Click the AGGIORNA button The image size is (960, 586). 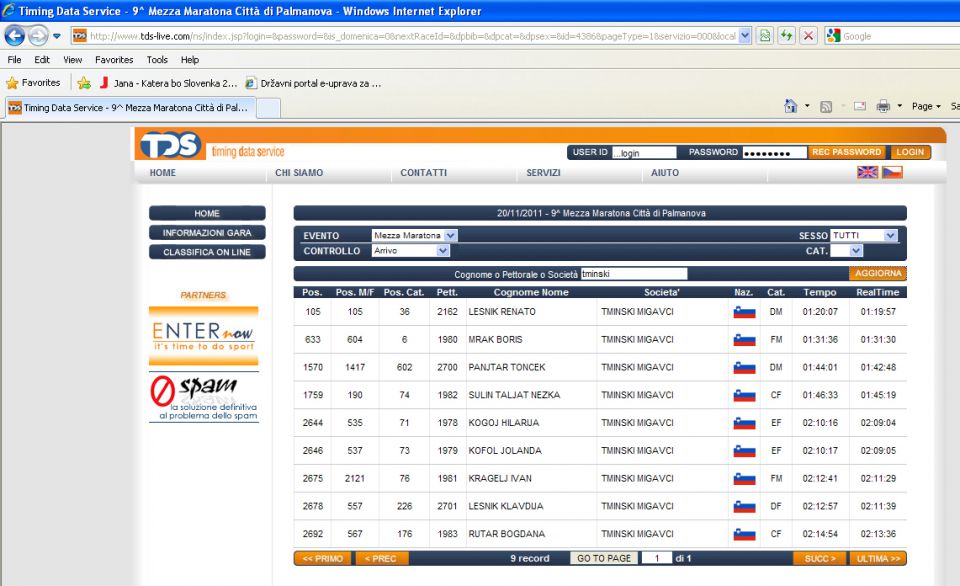(877, 273)
